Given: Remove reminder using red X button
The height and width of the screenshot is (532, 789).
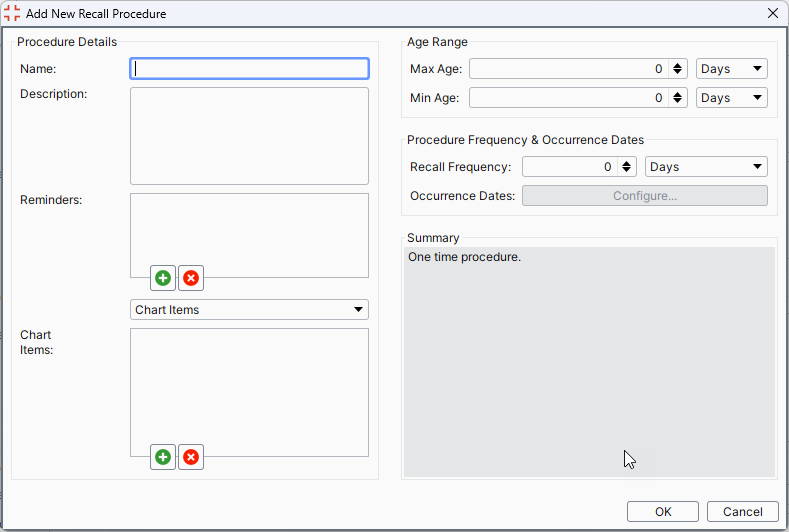Looking at the screenshot, I should (x=191, y=278).
